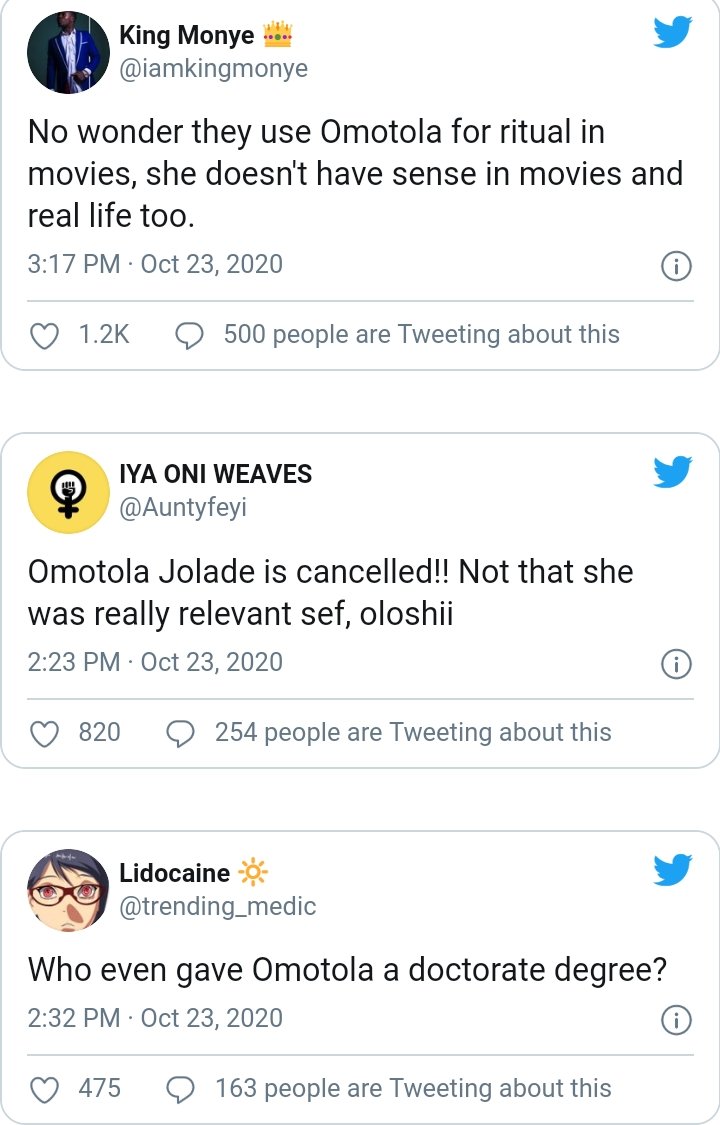720x1125 pixels.
Task: Open Lidocaine anime avatar
Action: 67,890
